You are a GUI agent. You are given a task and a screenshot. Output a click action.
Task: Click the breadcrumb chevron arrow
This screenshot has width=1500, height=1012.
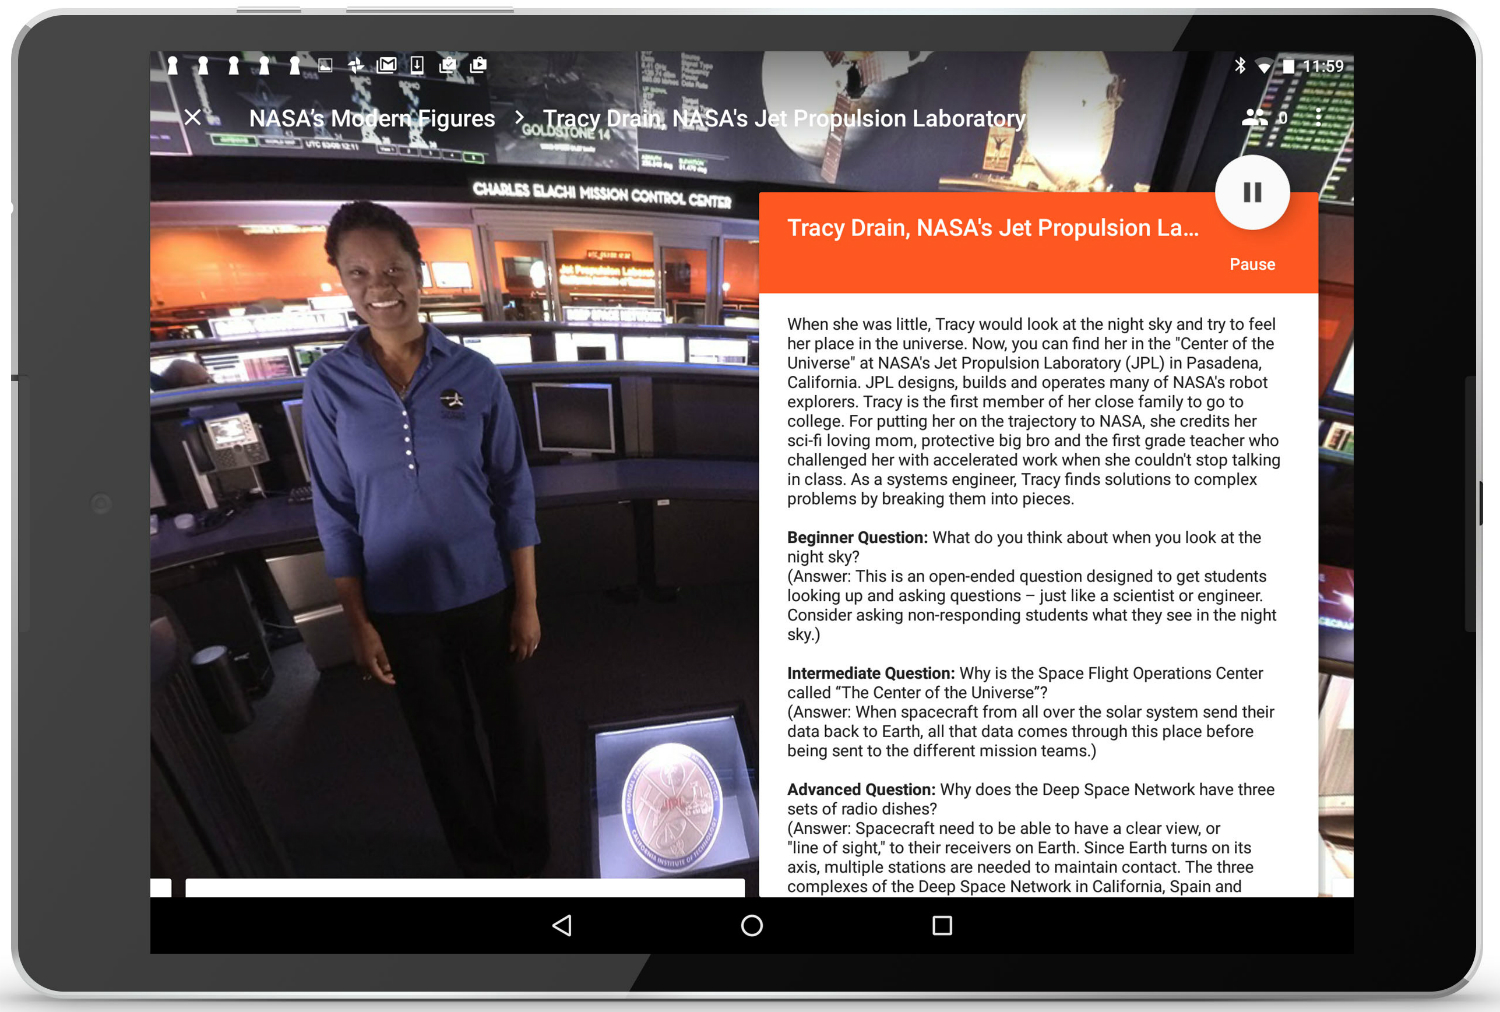(519, 118)
